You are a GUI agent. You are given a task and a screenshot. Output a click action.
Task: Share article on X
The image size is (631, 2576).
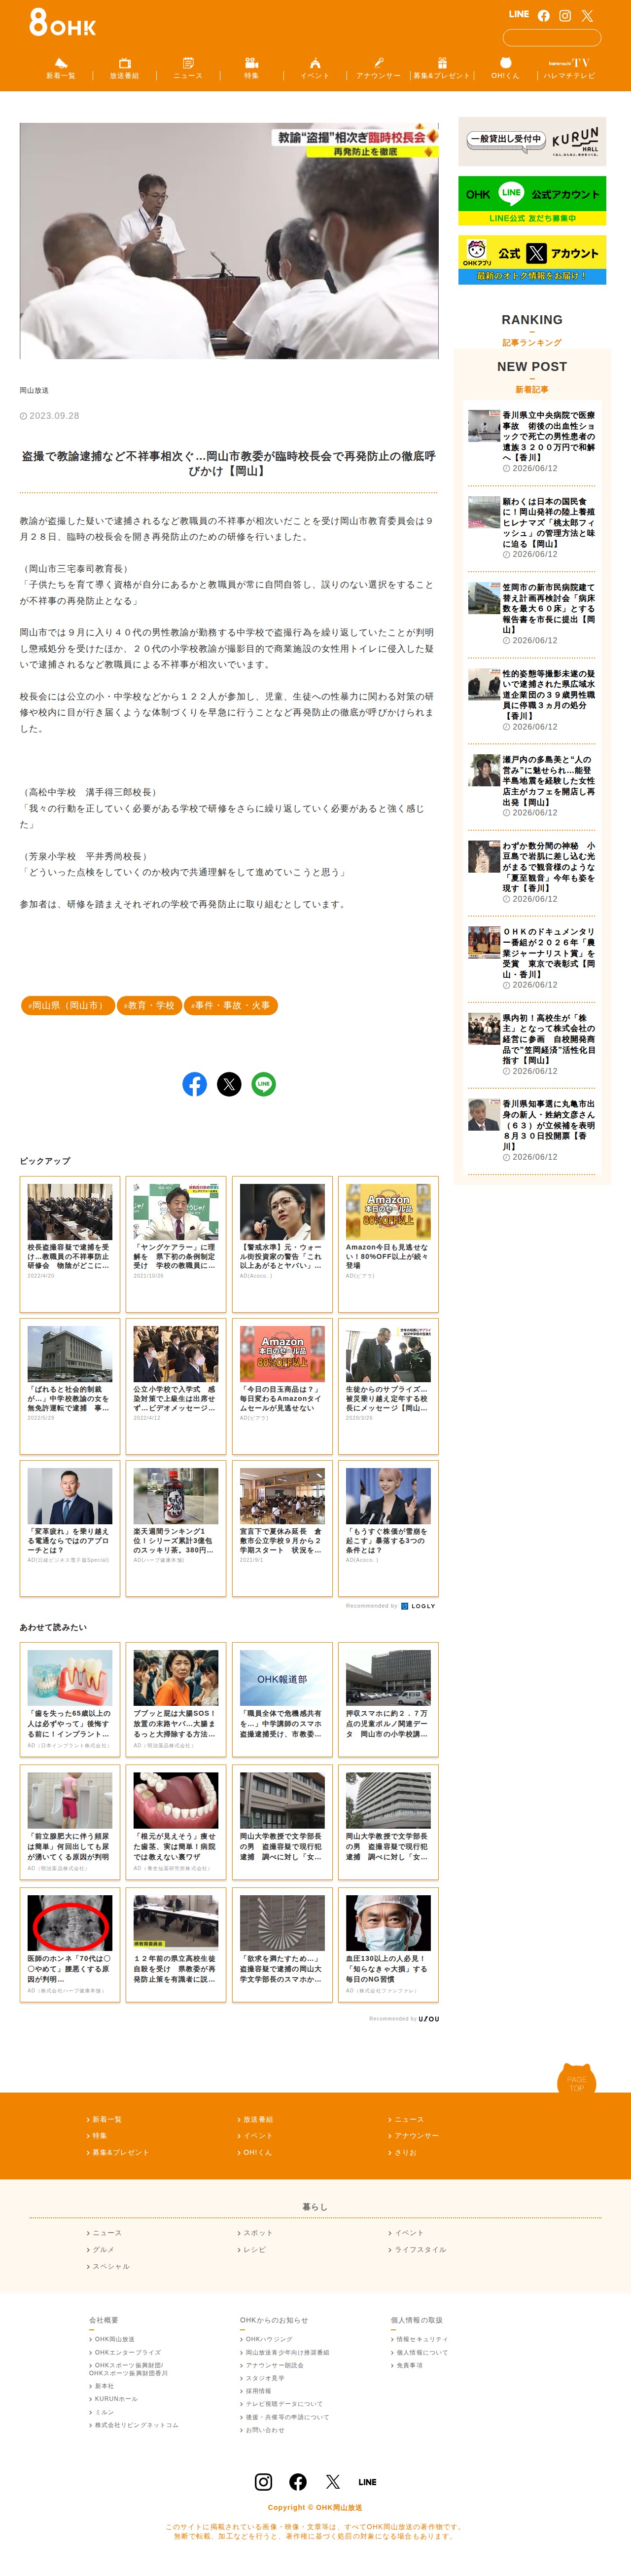229,1084
